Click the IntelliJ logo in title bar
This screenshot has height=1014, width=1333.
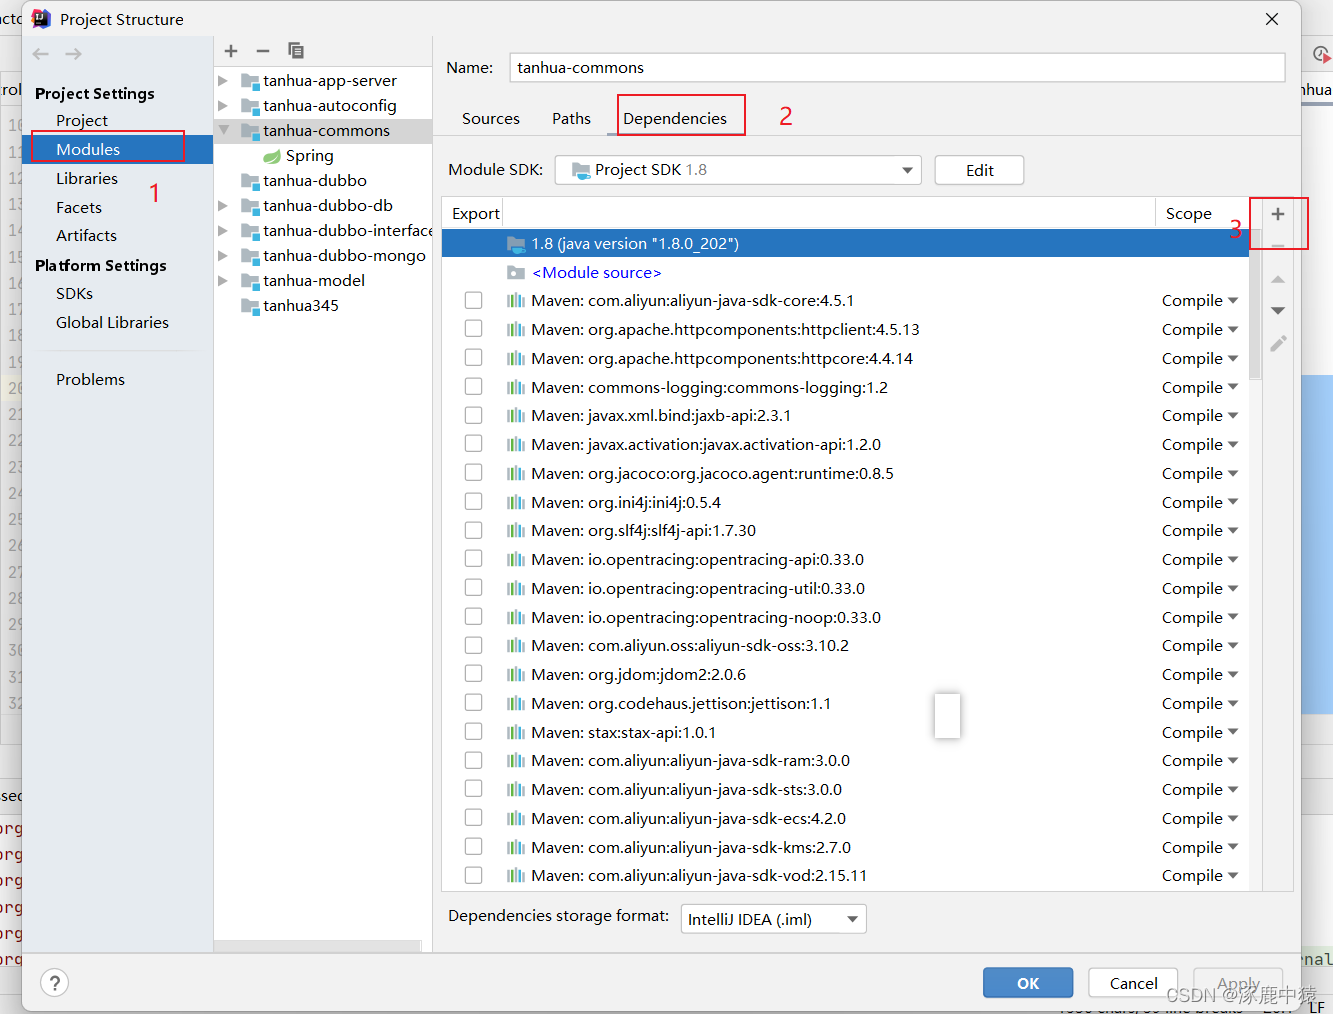click(x=41, y=19)
